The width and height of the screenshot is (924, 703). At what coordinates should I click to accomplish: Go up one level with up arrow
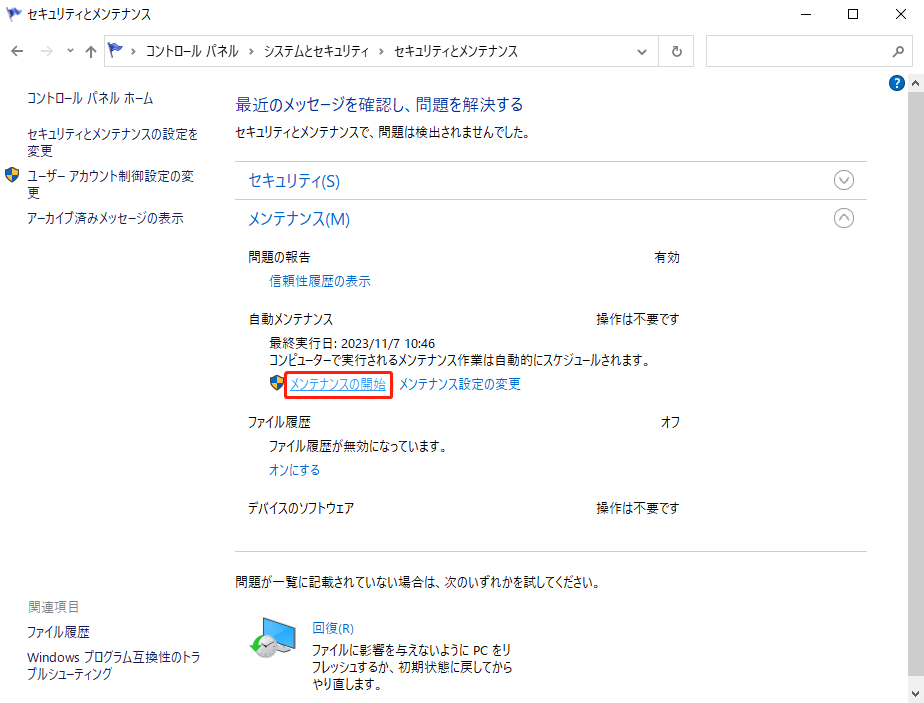(x=90, y=51)
